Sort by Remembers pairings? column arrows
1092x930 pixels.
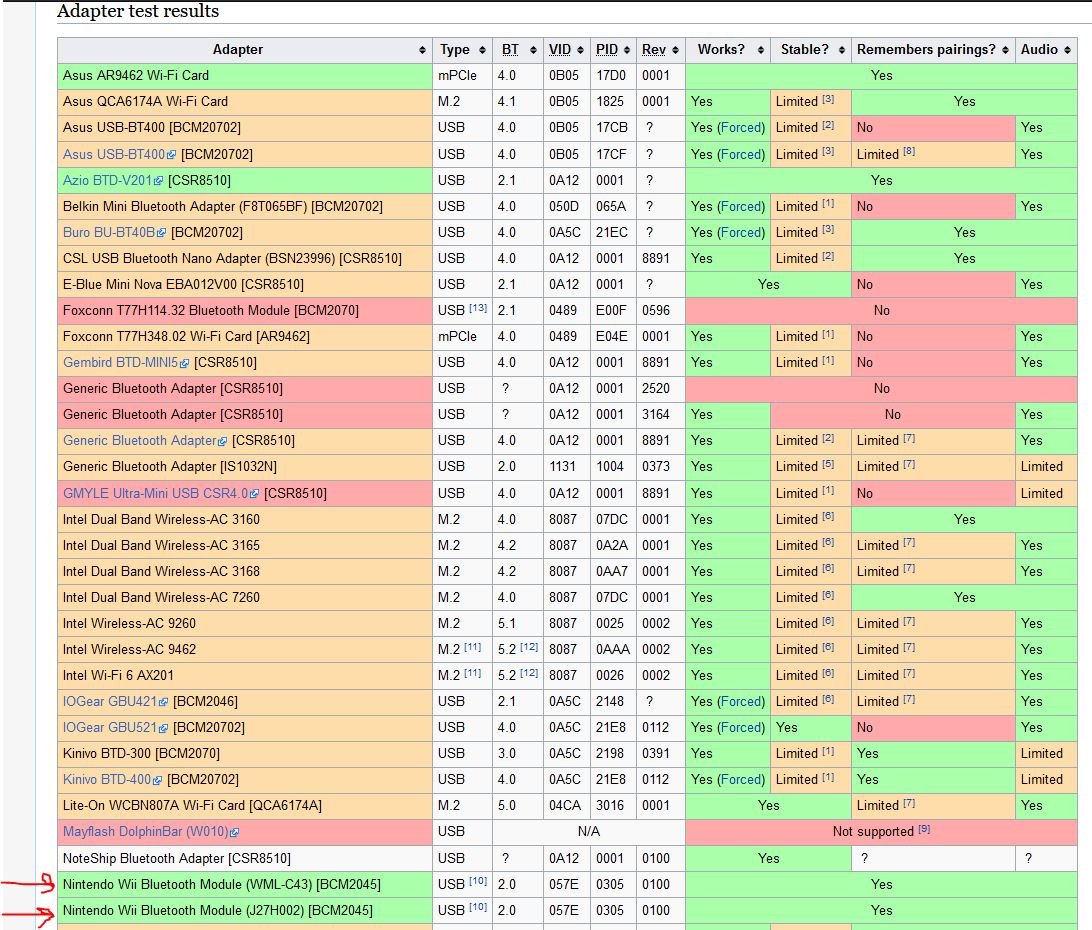tap(1005, 50)
